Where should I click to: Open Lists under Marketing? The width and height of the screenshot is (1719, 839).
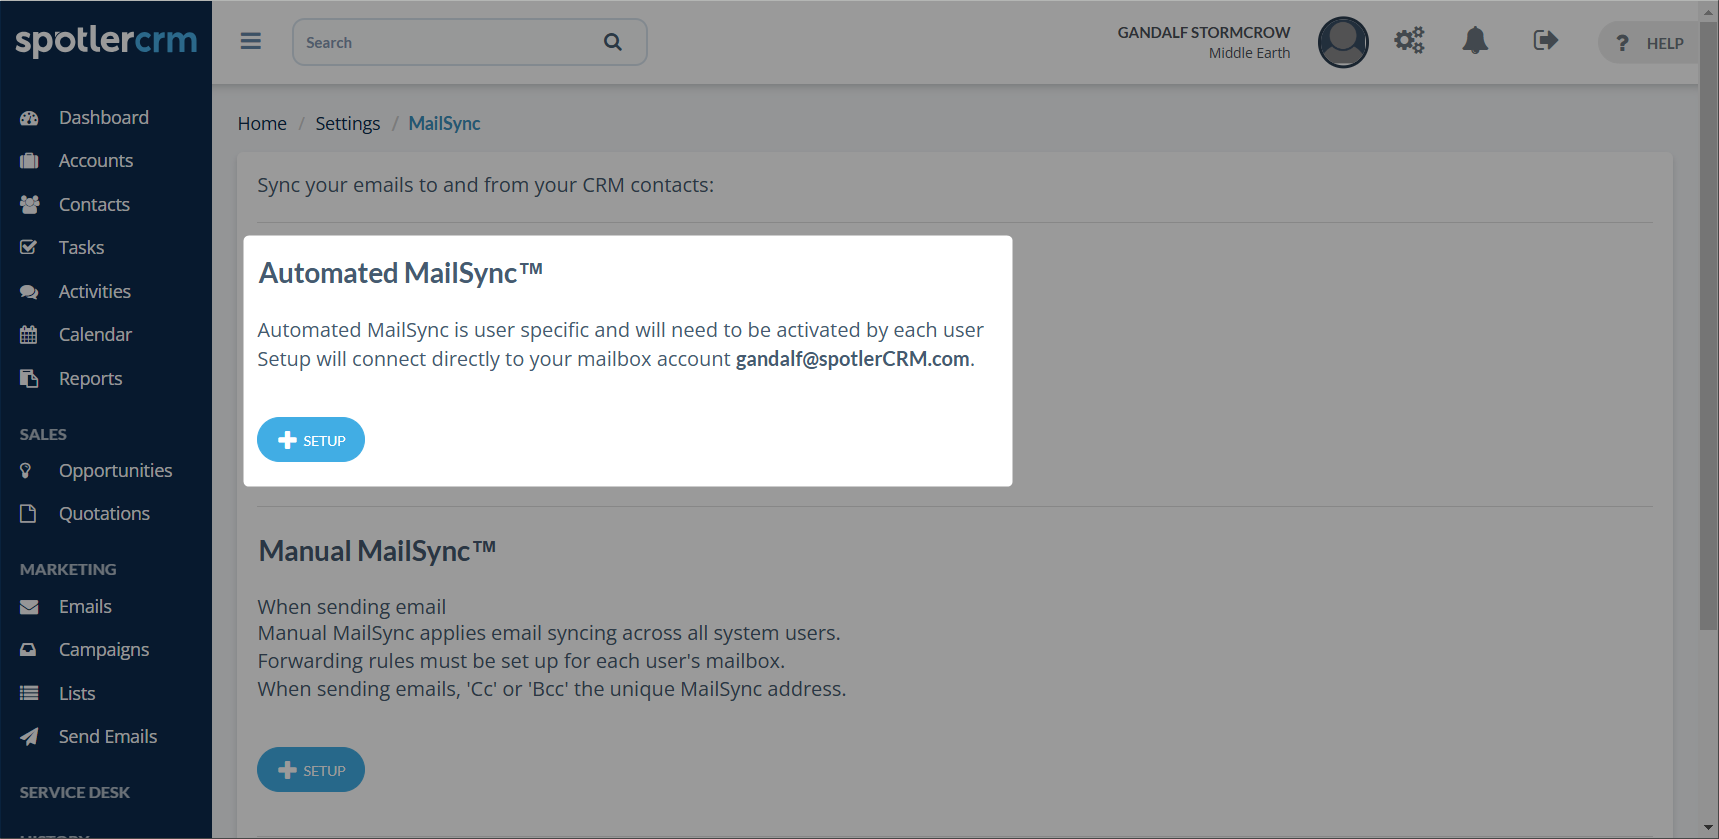click(77, 694)
